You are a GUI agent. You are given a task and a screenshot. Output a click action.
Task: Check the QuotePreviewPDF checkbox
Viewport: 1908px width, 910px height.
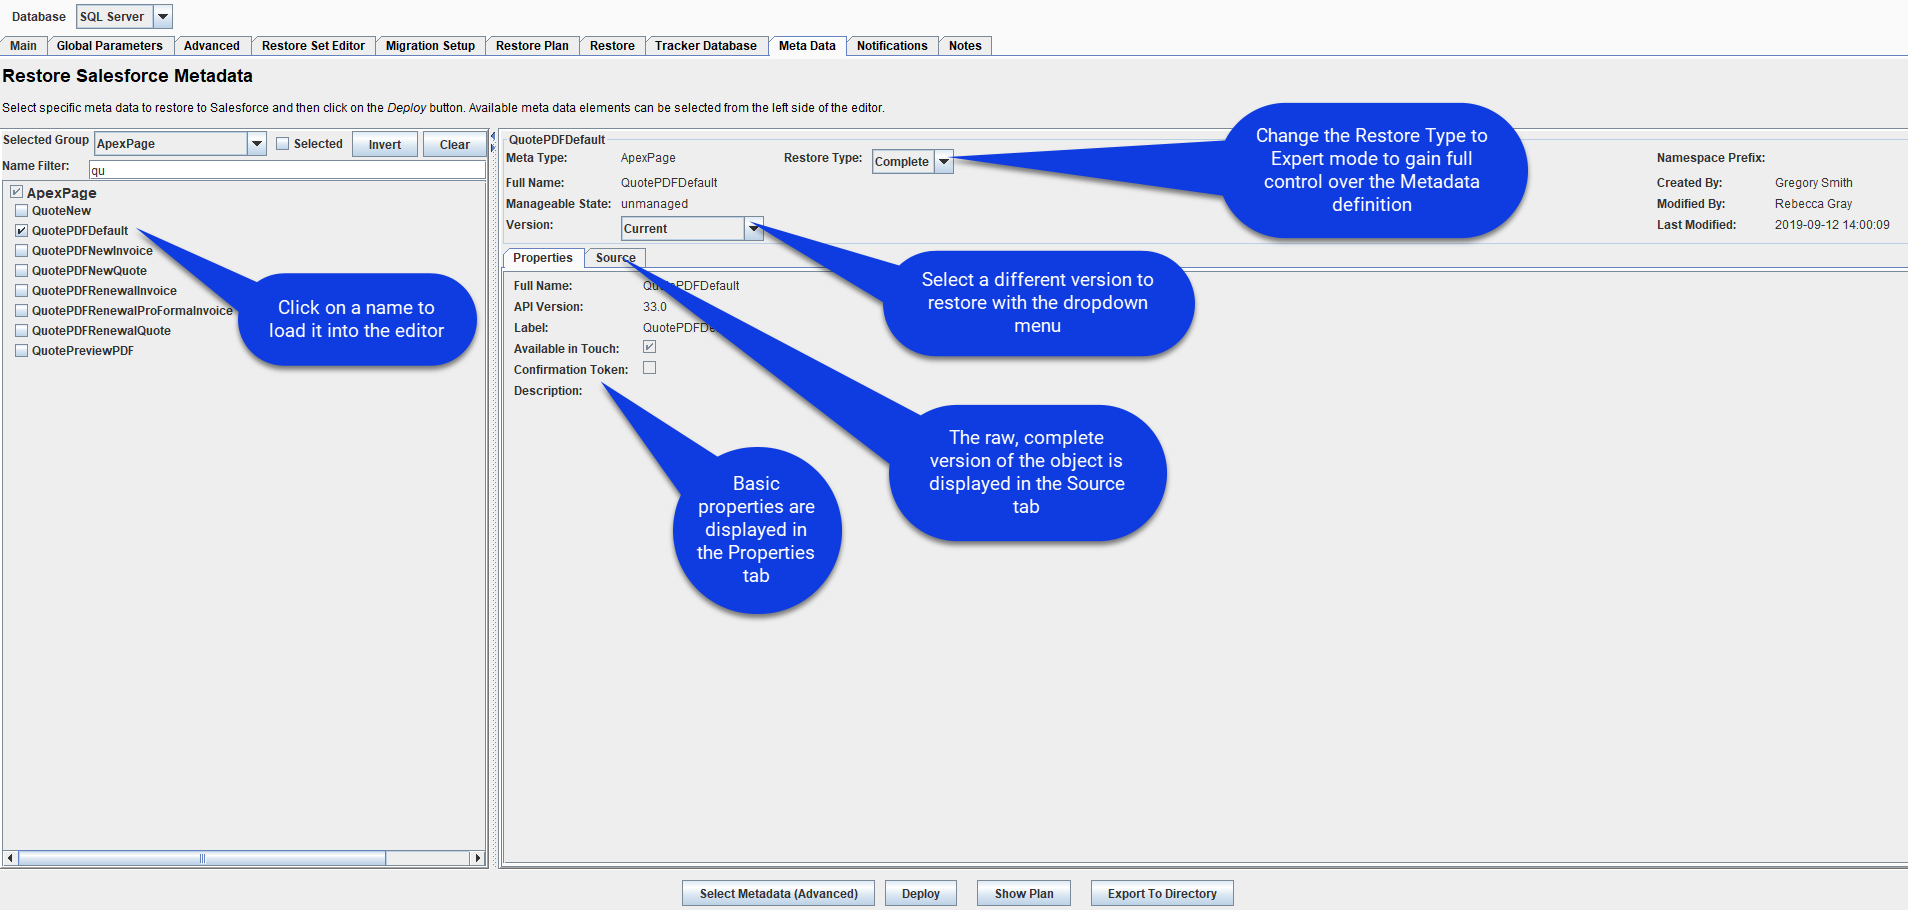tap(21, 351)
